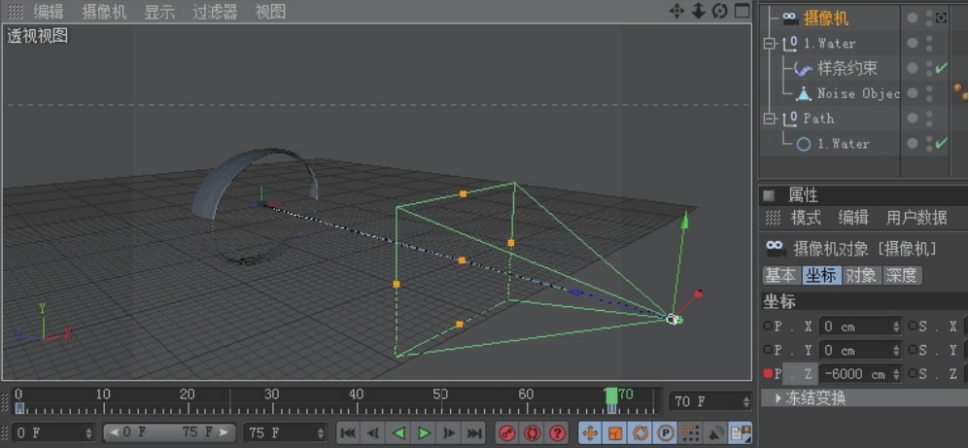Switch to the 对象 tab in attributes

click(860, 275)
